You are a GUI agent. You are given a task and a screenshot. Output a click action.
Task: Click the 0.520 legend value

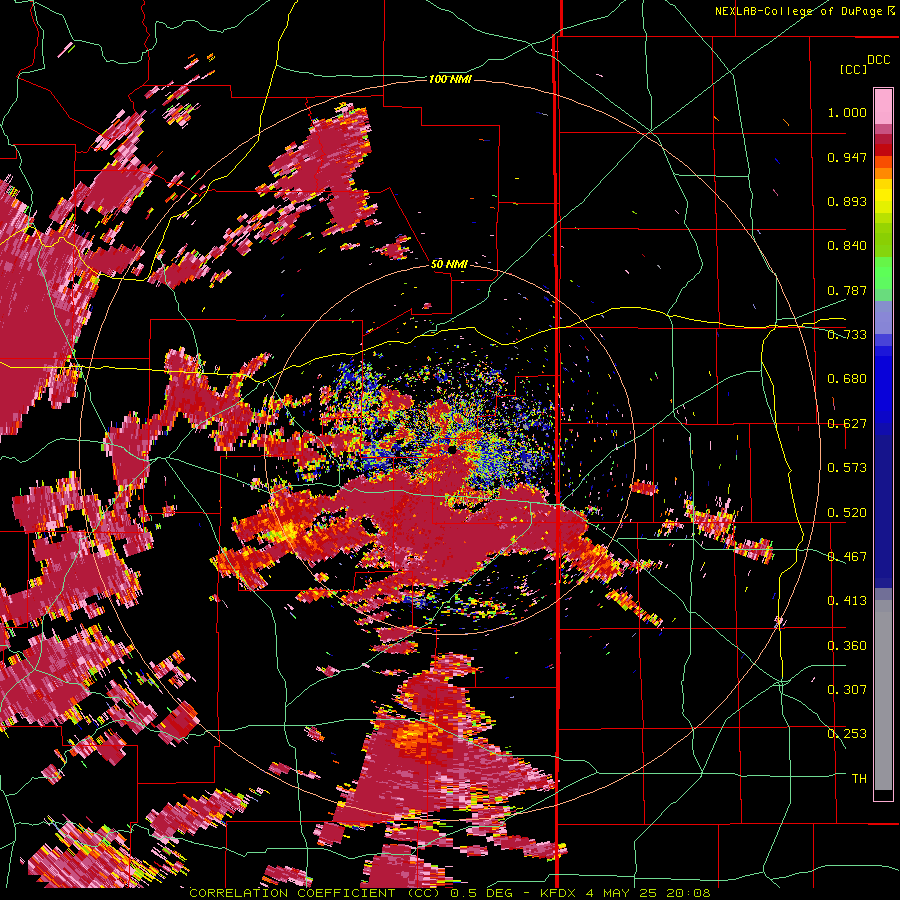[847, 513]
